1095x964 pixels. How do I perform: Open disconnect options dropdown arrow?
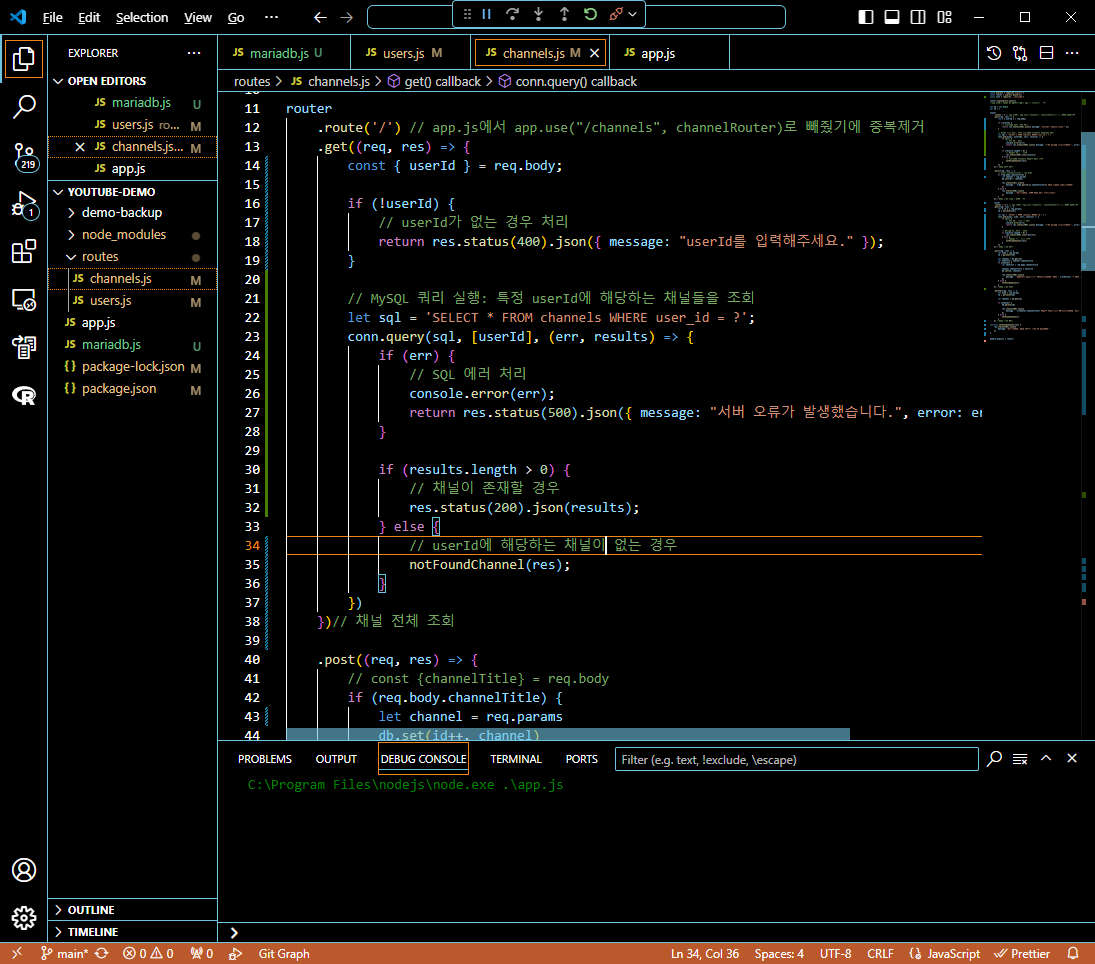[633, 14]
